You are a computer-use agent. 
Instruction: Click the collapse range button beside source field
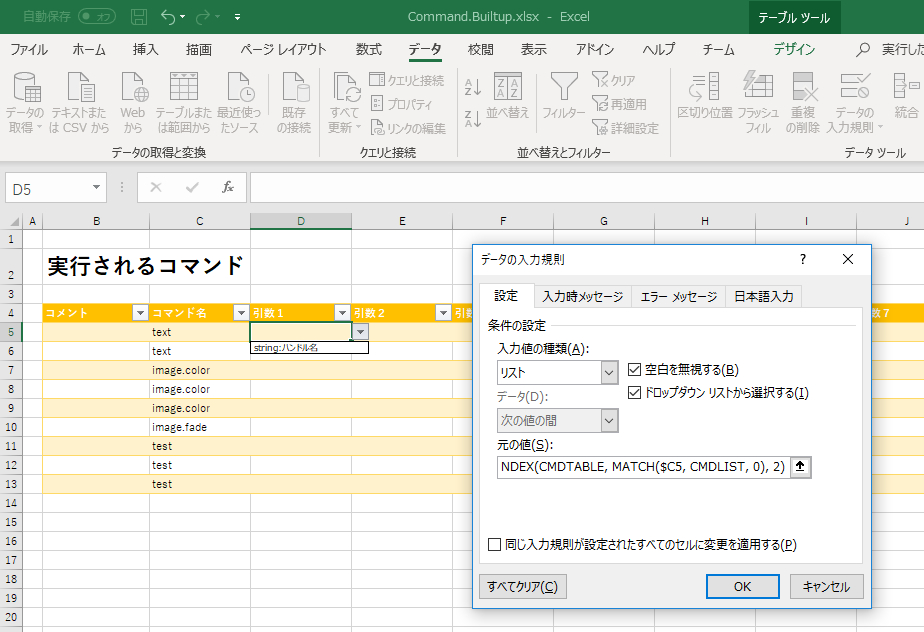(800, 466)
